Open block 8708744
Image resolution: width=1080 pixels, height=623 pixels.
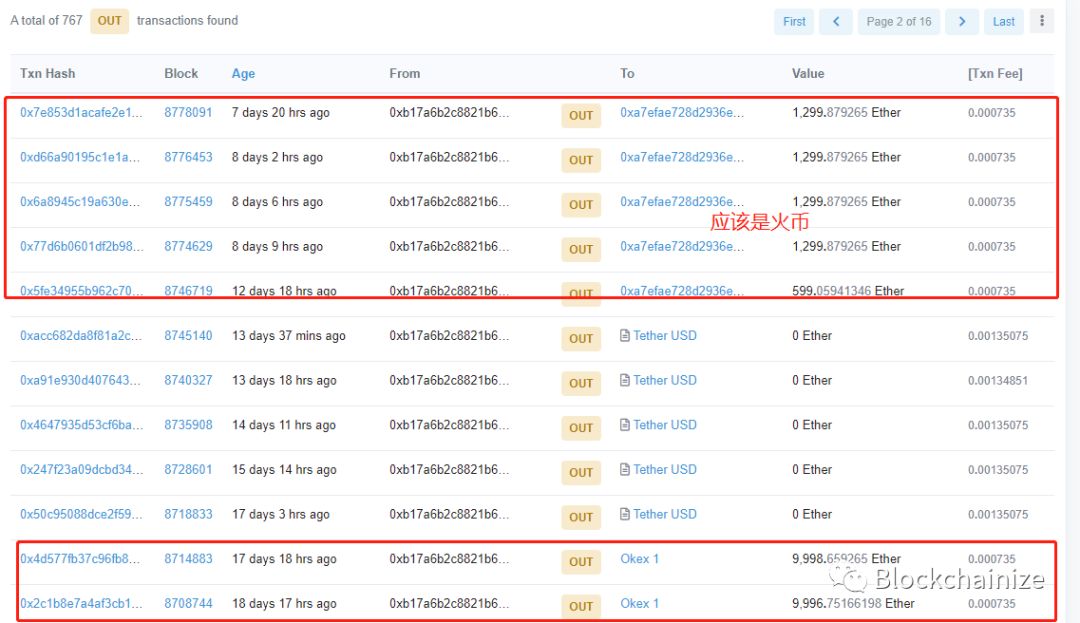coord(188,604)
